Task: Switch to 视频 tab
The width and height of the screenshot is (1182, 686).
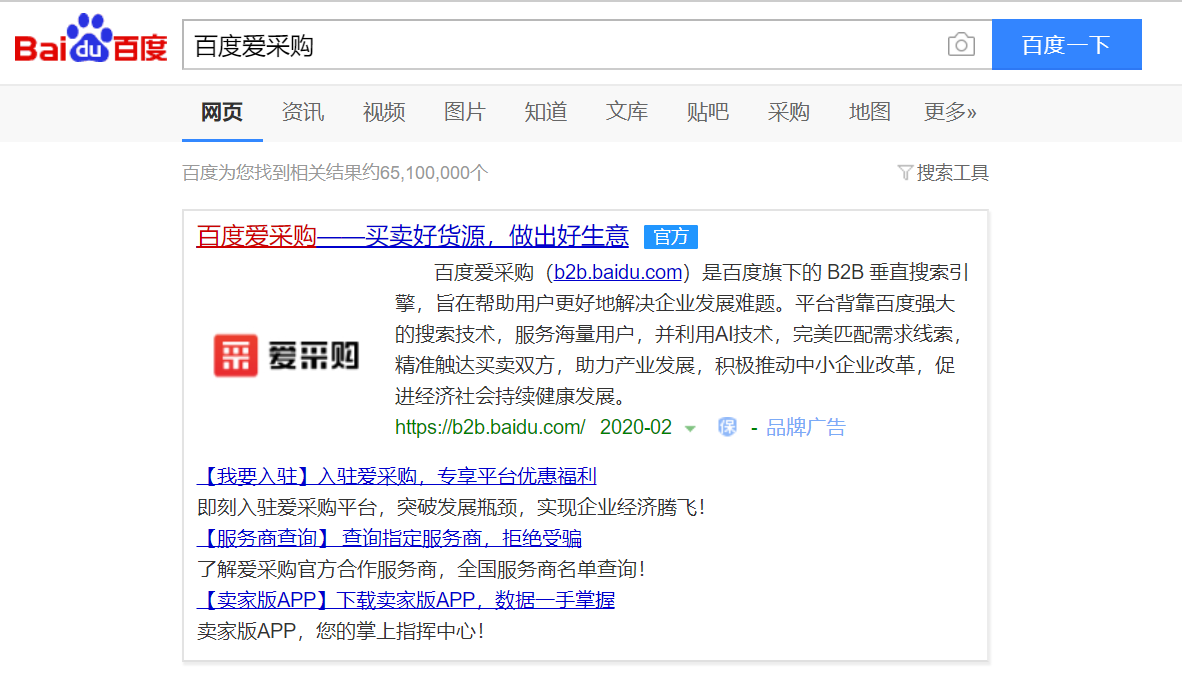Action: tap(384, 112)
